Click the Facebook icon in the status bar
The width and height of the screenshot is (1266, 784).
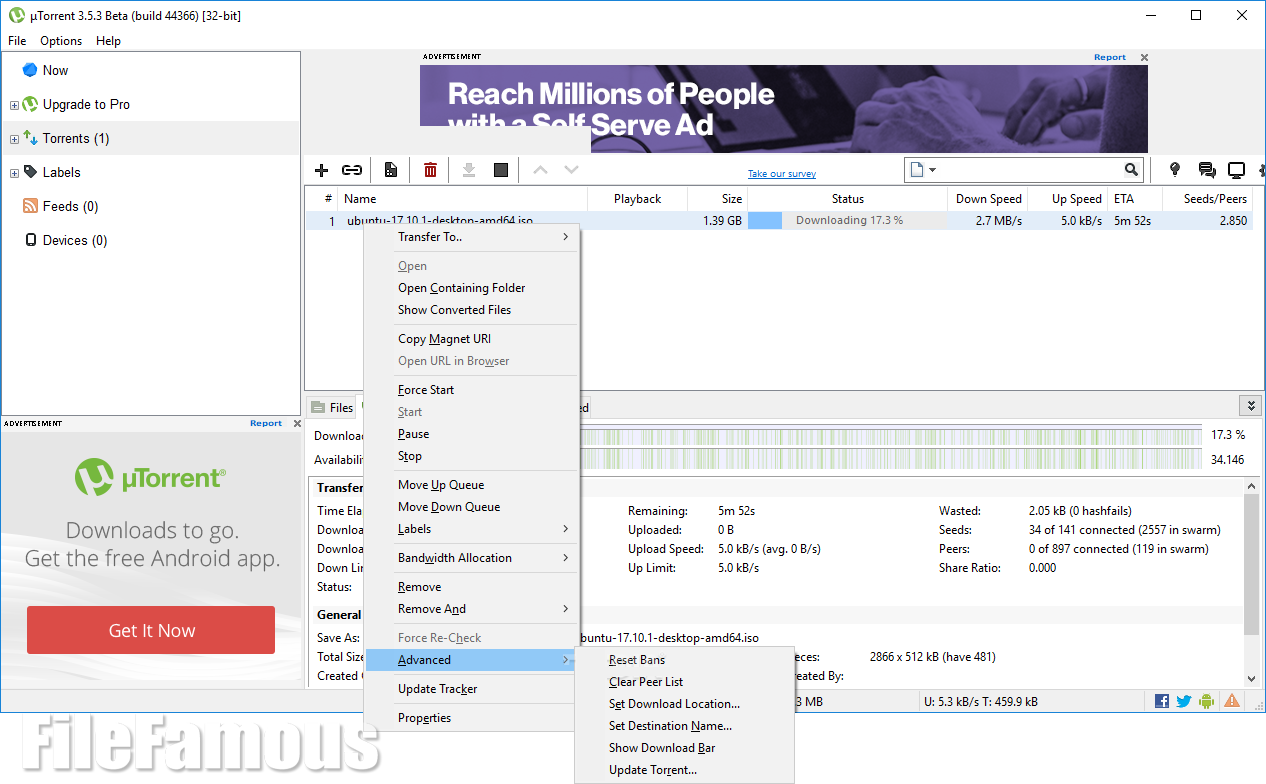click(x=1162, y=701)
